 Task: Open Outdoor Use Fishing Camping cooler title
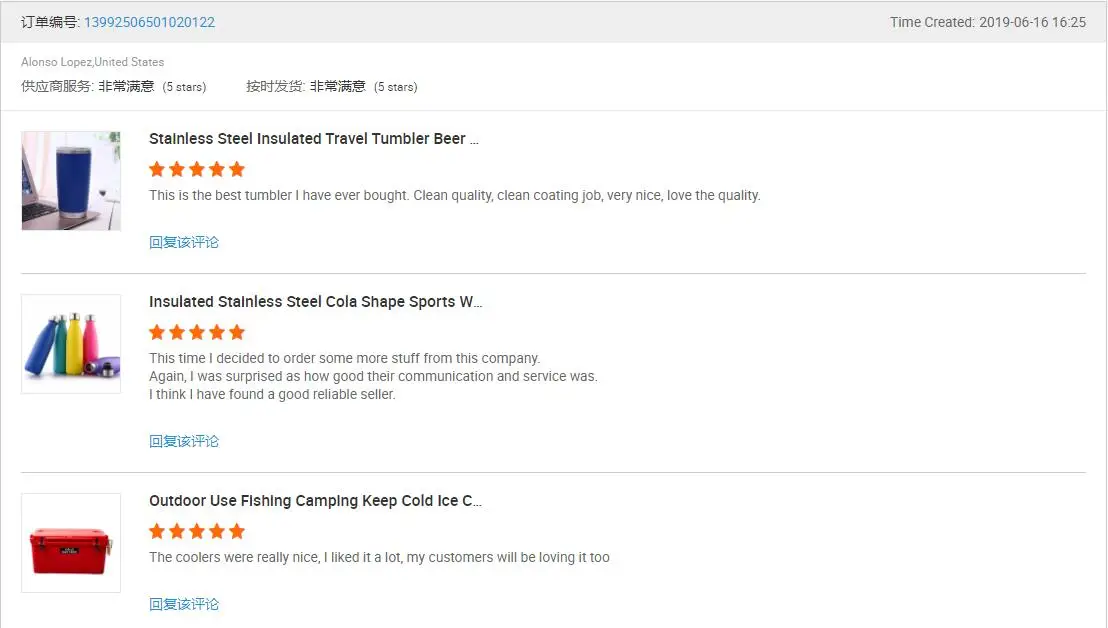coord(315,501)
